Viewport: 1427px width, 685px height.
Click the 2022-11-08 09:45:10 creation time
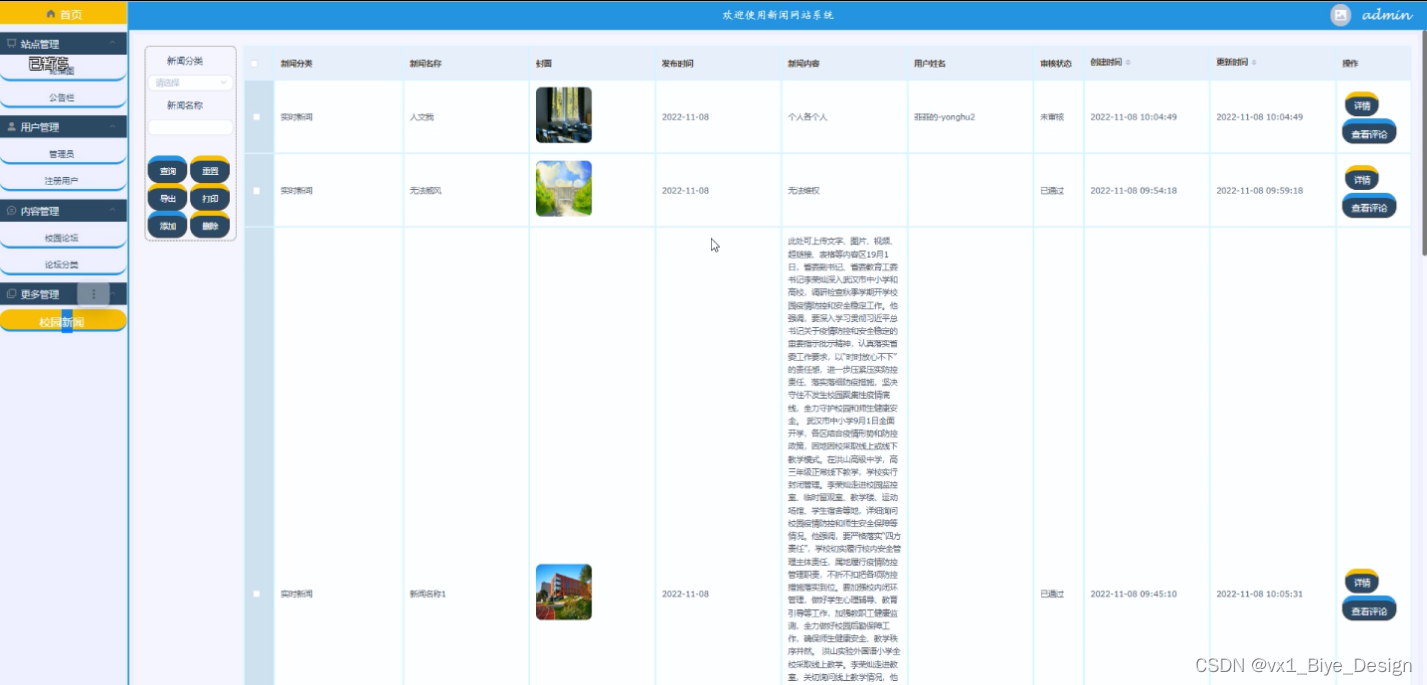(1133, 594)
